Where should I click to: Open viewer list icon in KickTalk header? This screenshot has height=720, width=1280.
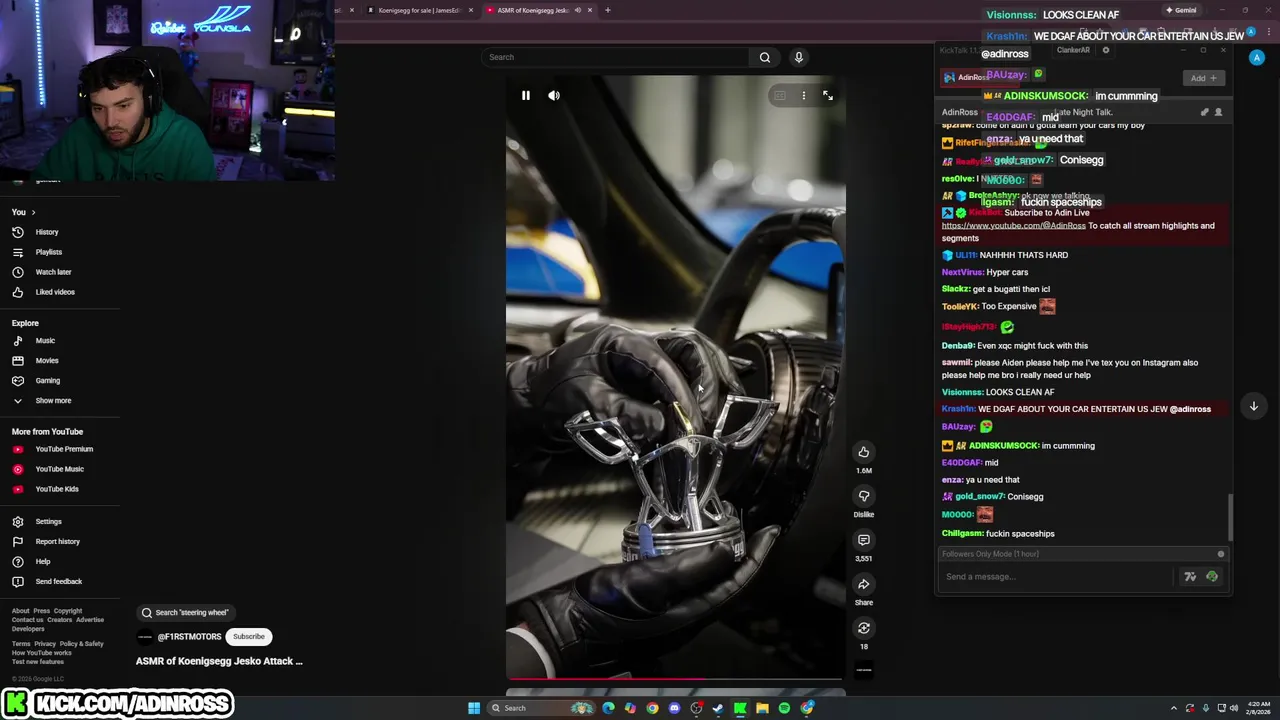point(1218,112)
